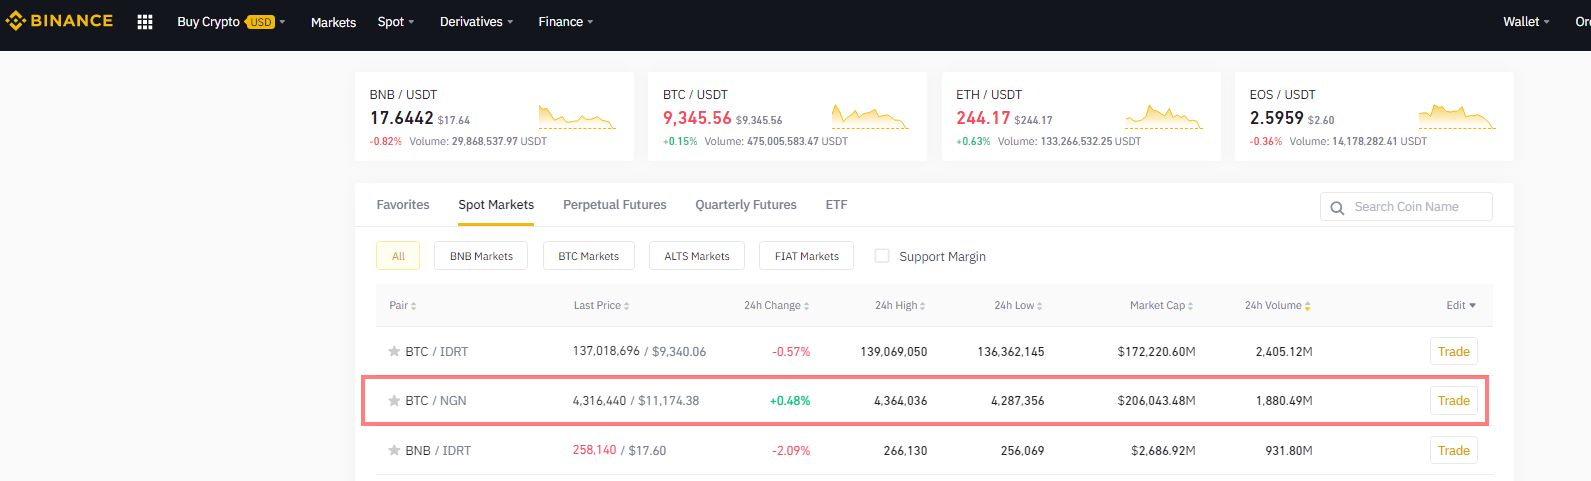
Task: Open the EOS / USDT ticker card
Action: coord(1374,116)
